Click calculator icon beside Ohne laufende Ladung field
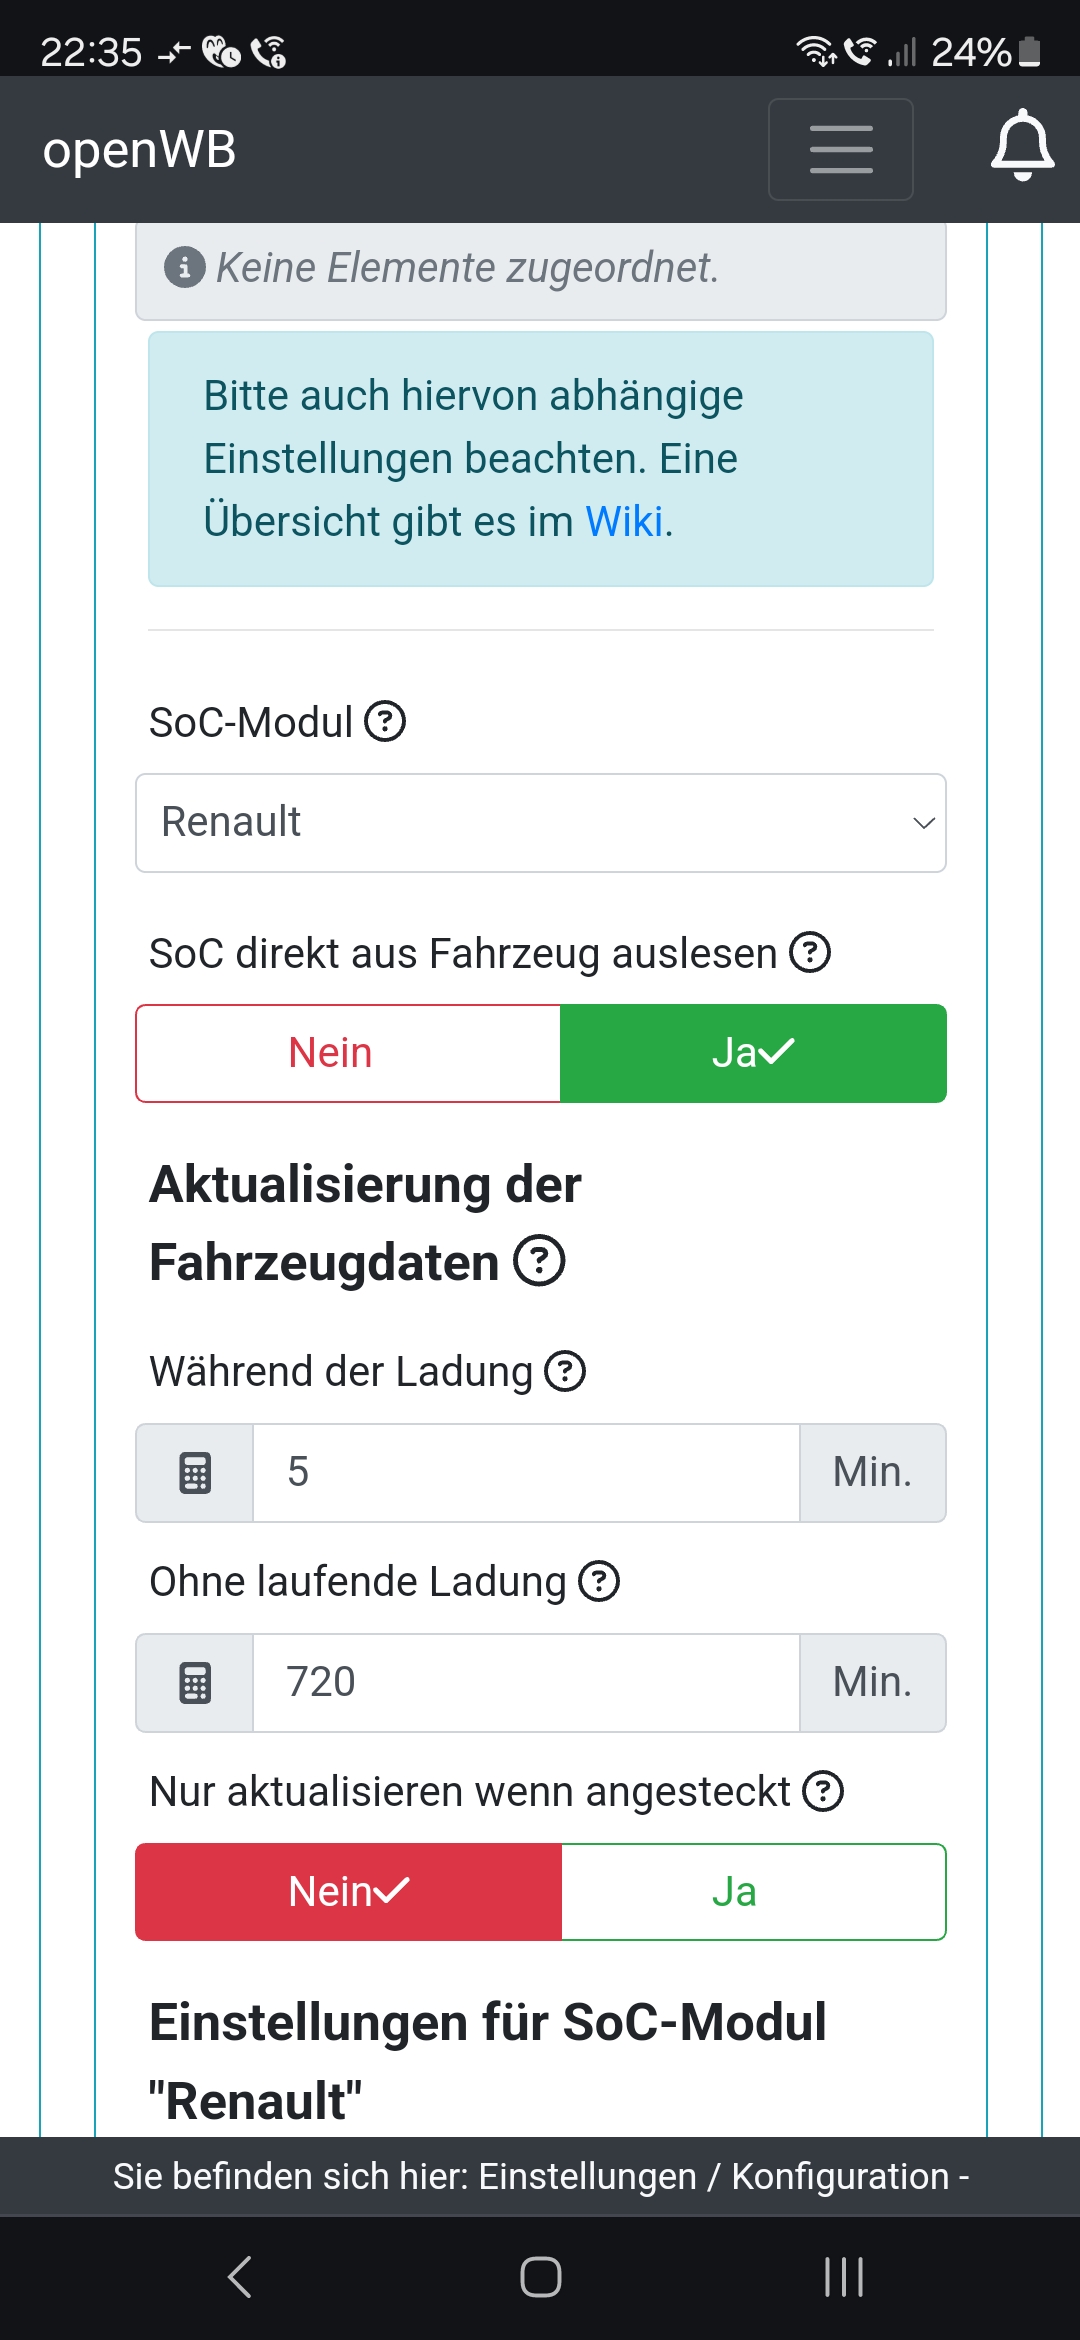This screenshot has width=1080, height=2340. (x=195, y=1683)
